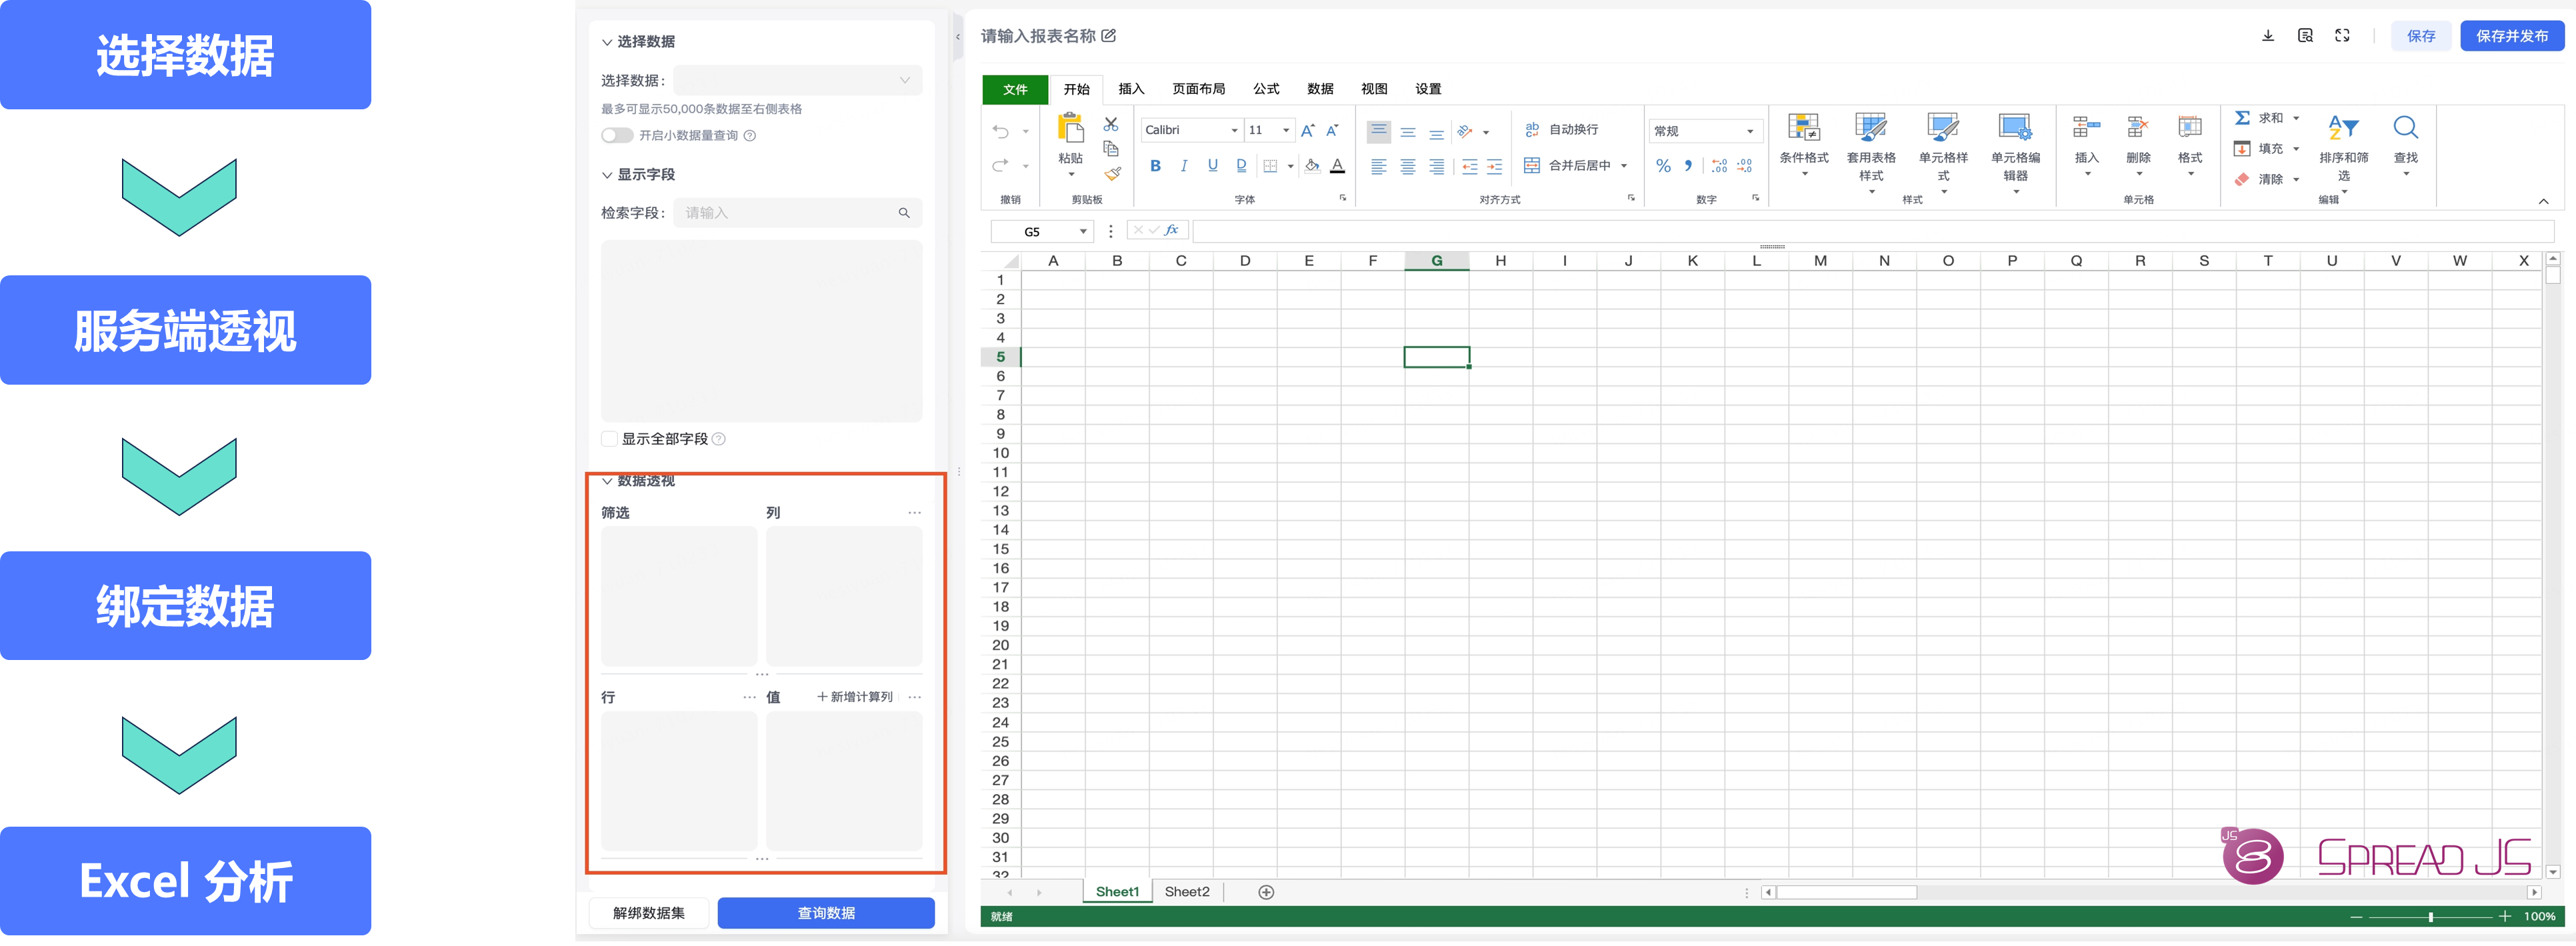Click the cut scissors icon

pos(1110,124)
